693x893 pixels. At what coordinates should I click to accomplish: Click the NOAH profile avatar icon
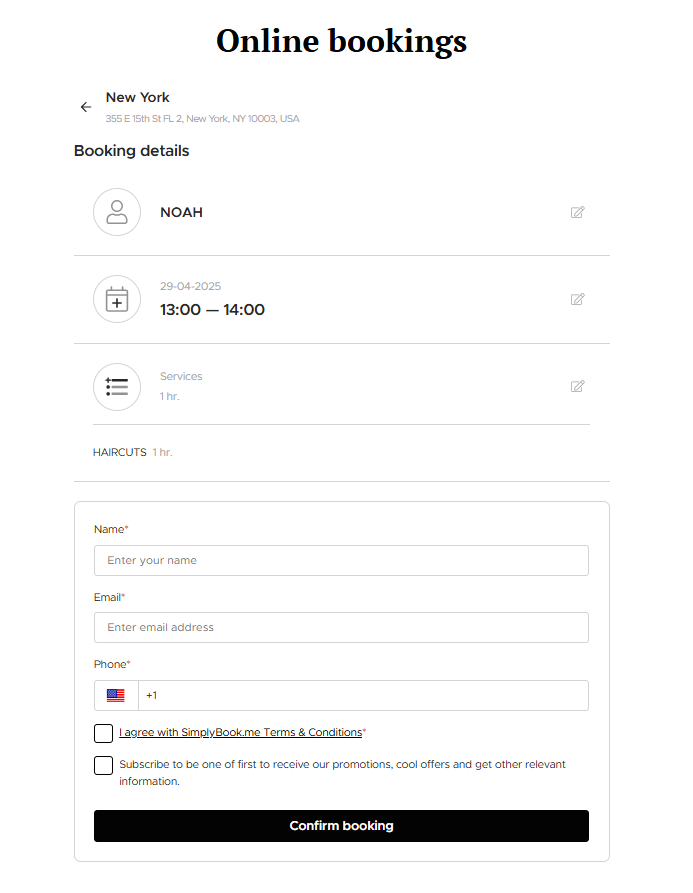117,212
